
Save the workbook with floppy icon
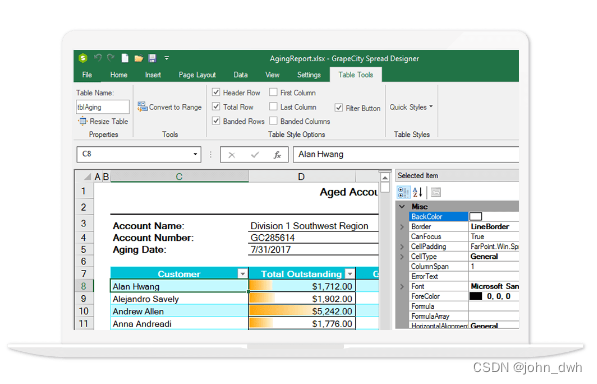pos(152,58)
